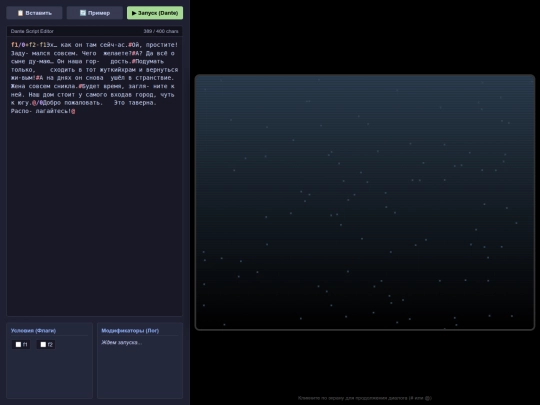Image resolution: width=540 pixels, height=405 pixels.
Task: Click the starry preview screen to continue dialog
Action: point(365,202)
